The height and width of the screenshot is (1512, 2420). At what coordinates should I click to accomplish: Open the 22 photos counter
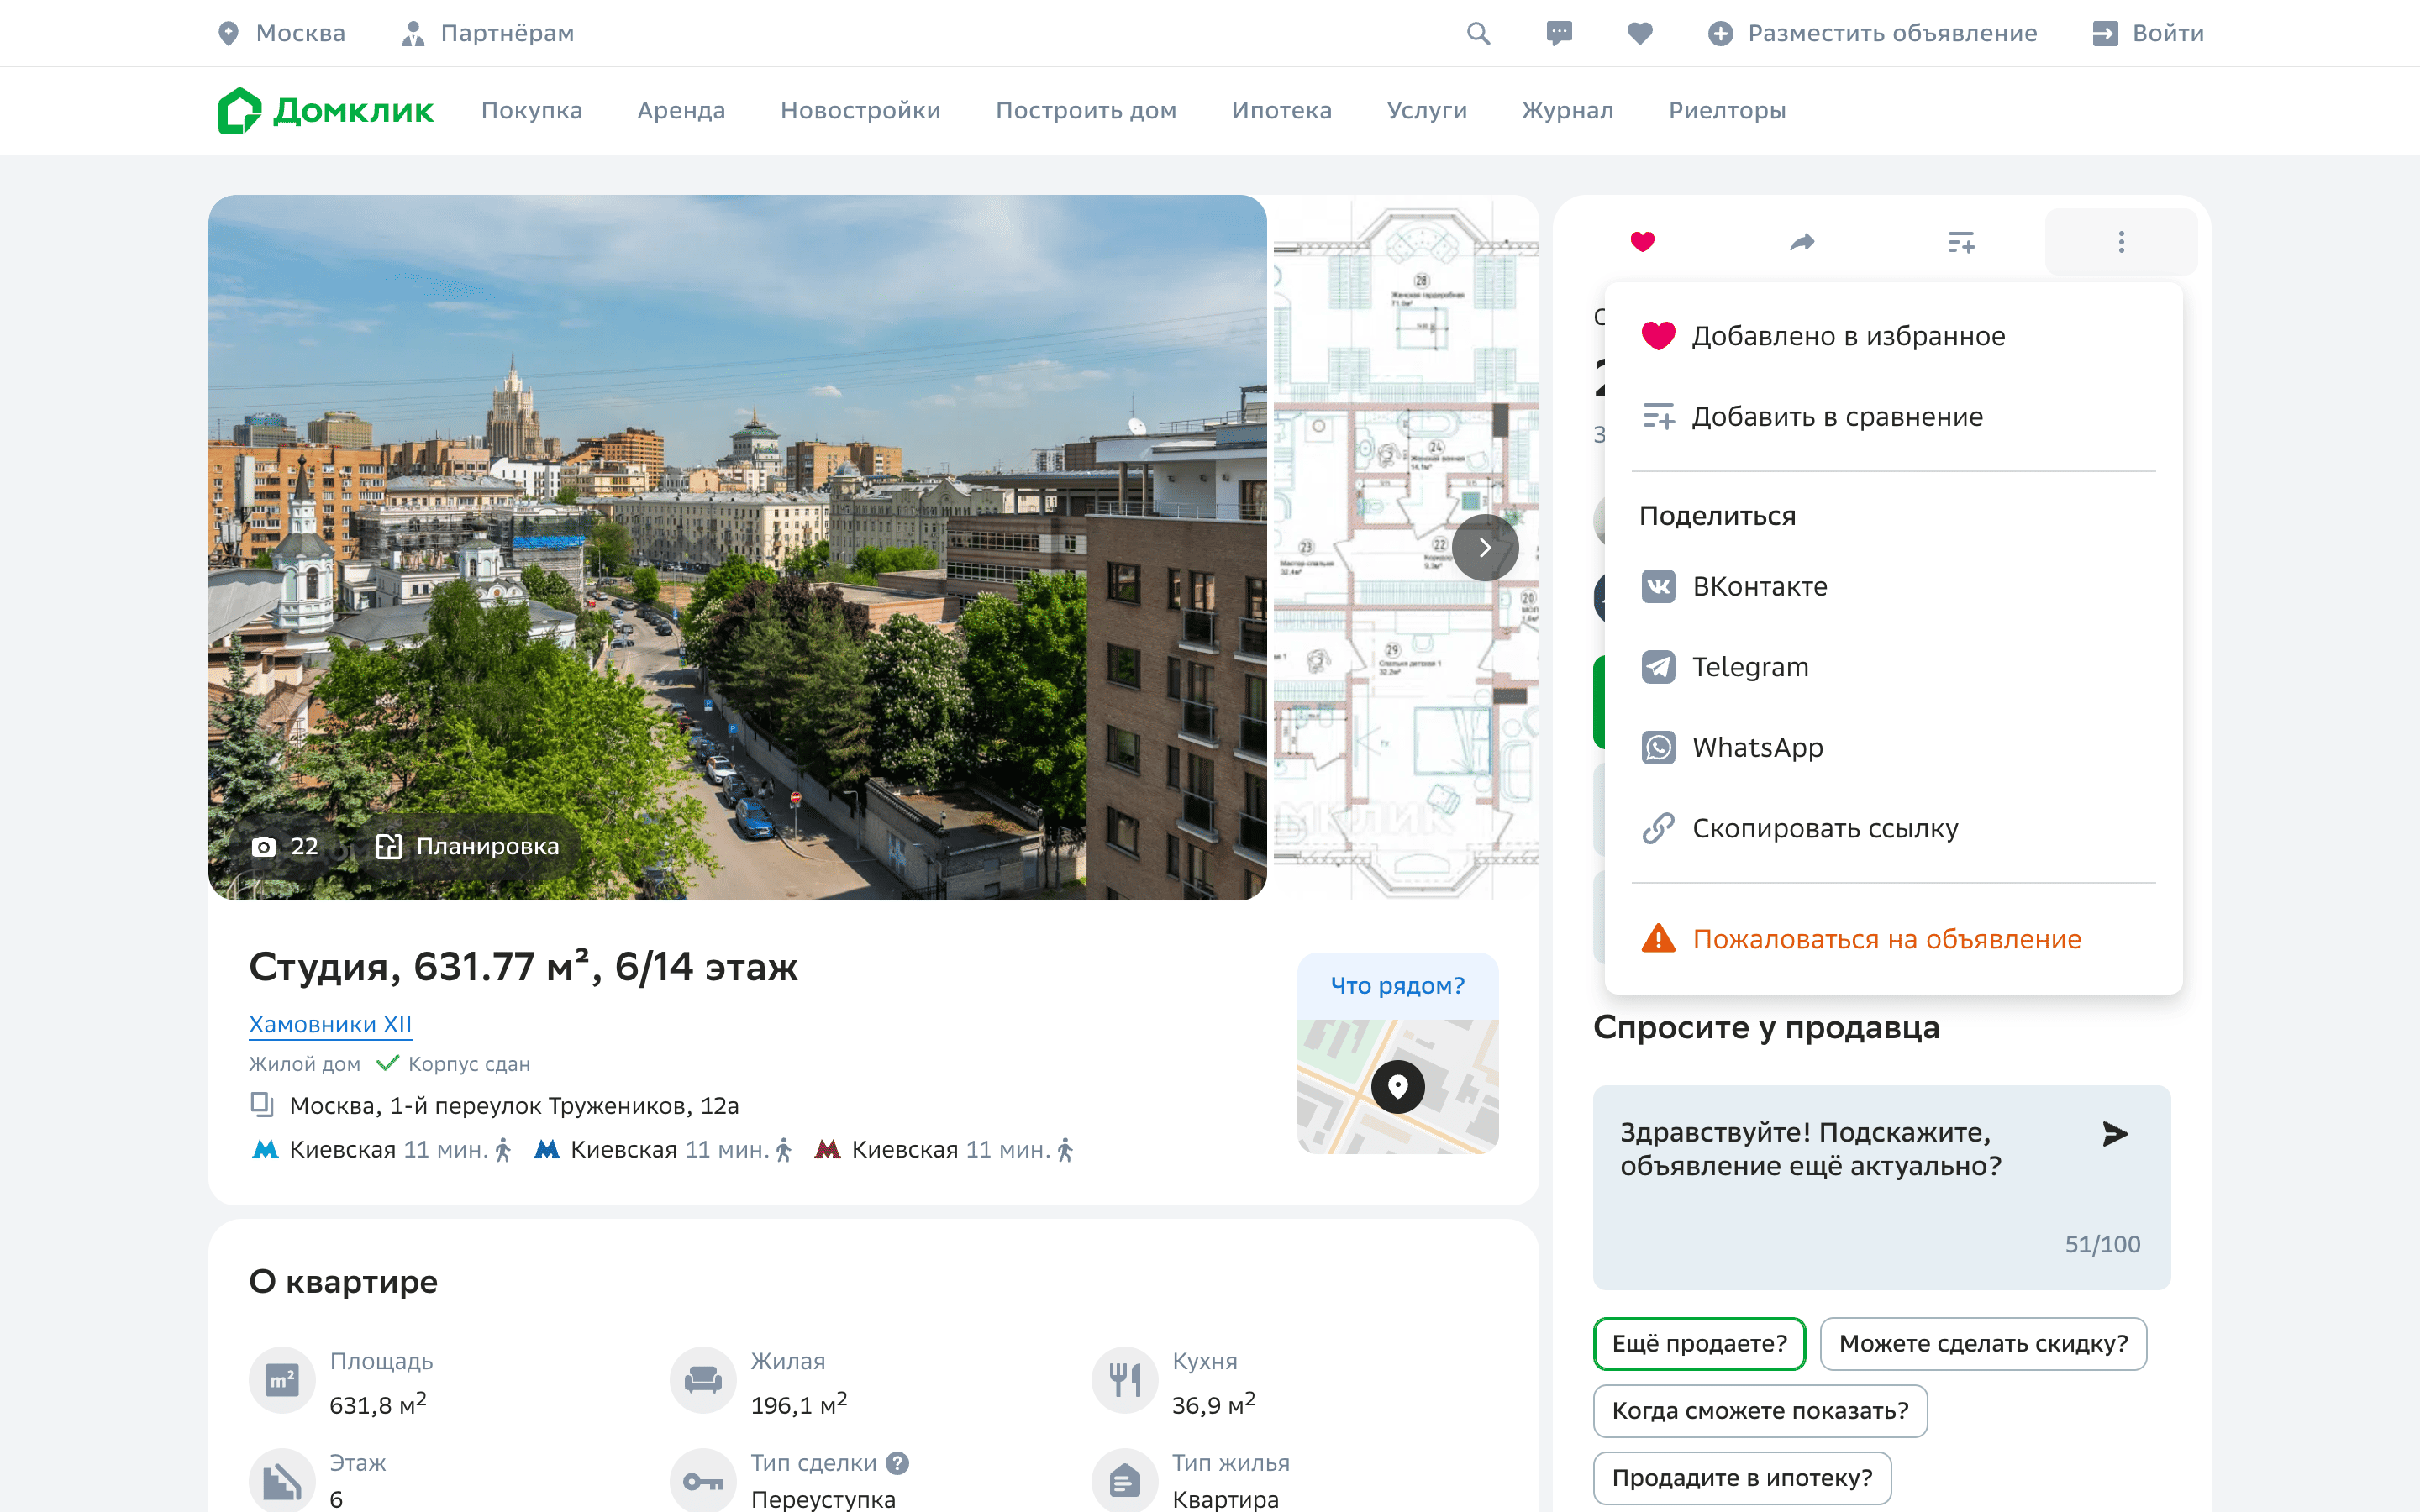(286, 846)
